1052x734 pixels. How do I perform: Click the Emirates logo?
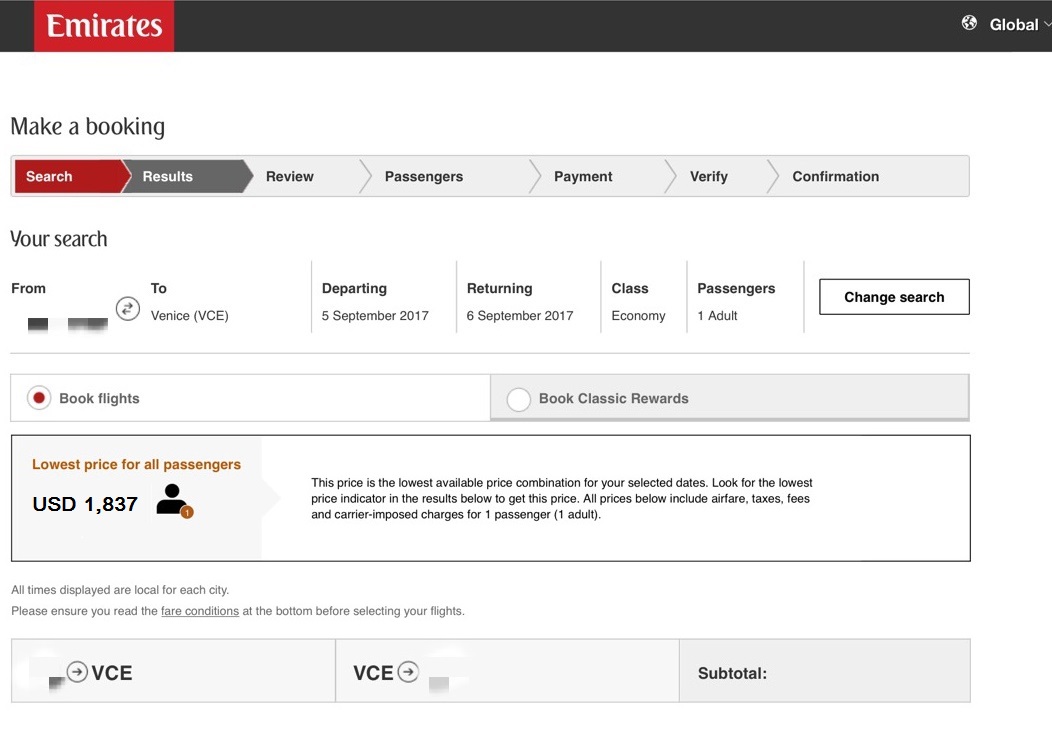[104, 26]
